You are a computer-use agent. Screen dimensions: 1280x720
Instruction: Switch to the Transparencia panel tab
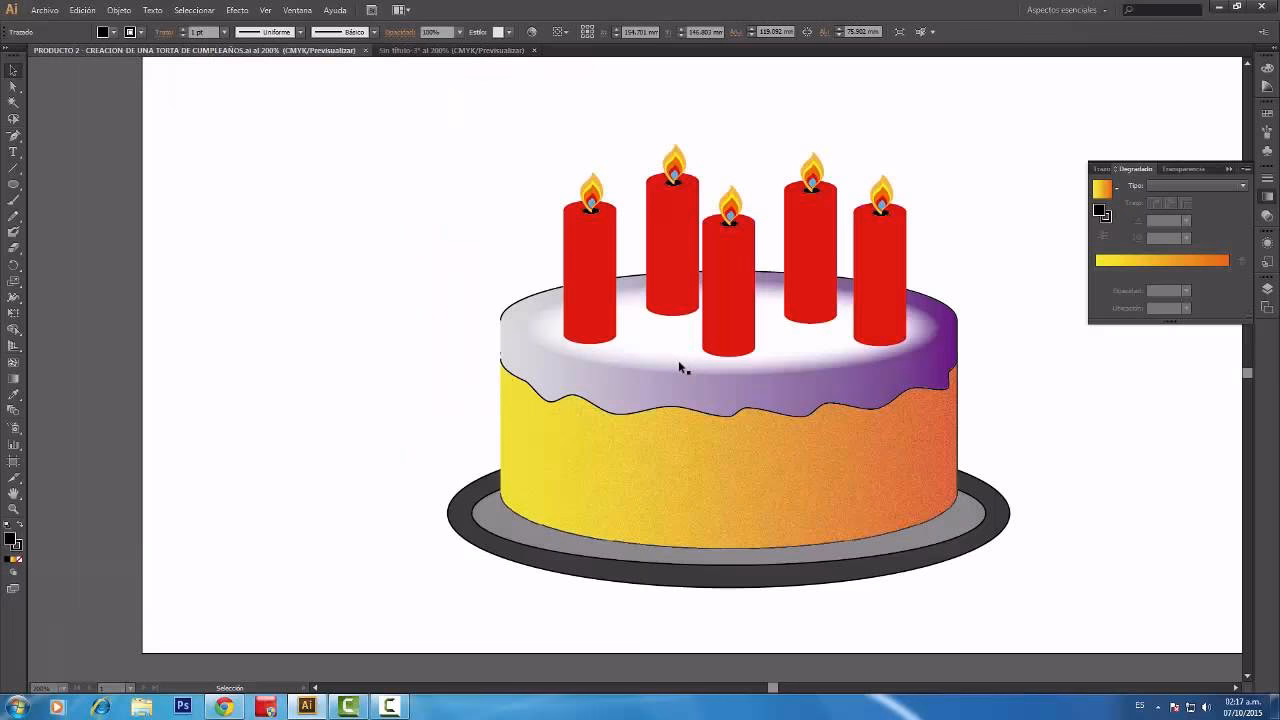1184,169
